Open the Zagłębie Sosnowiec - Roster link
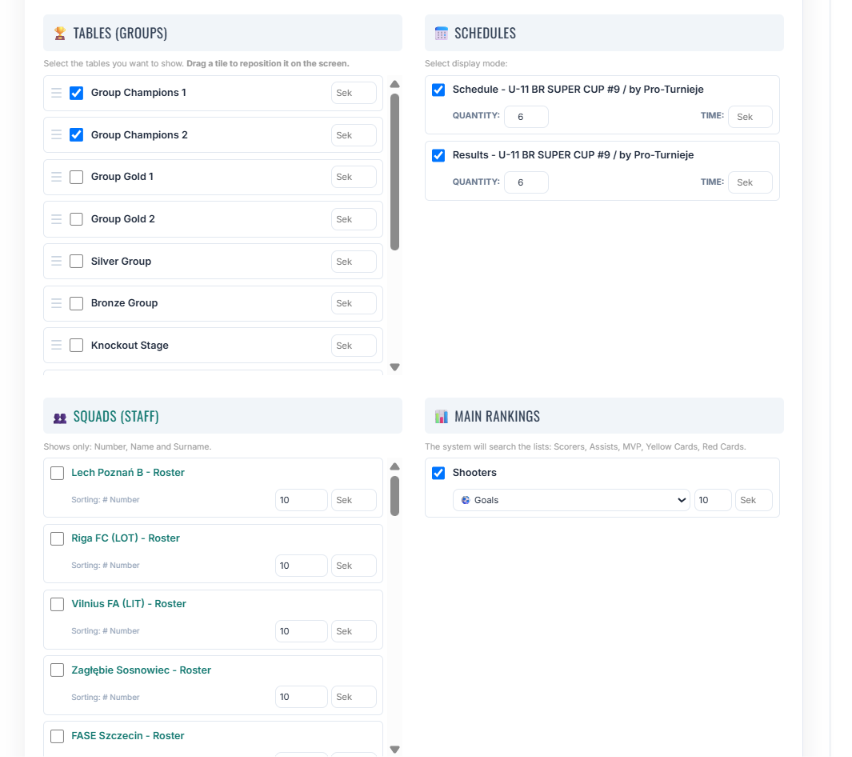This screenshot has width=852, height=757. click(141, 670)
